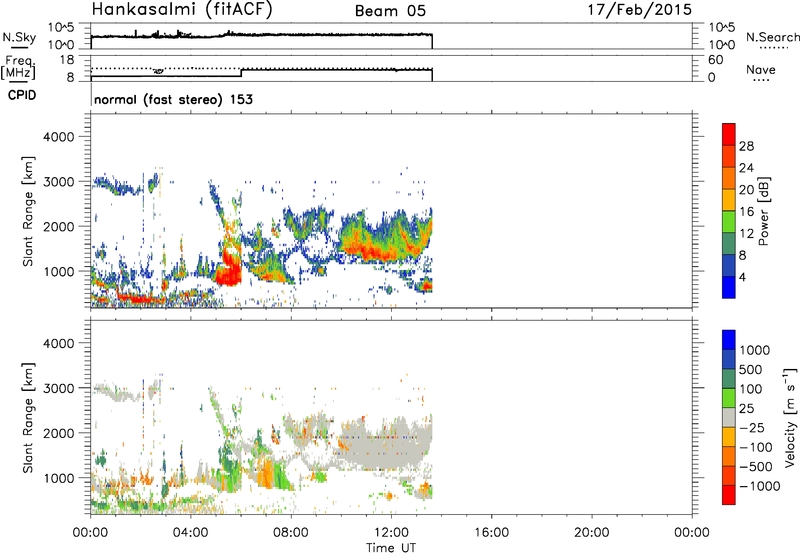Click the Beam 05 label

pyautogui.click(x=390, y=11)
